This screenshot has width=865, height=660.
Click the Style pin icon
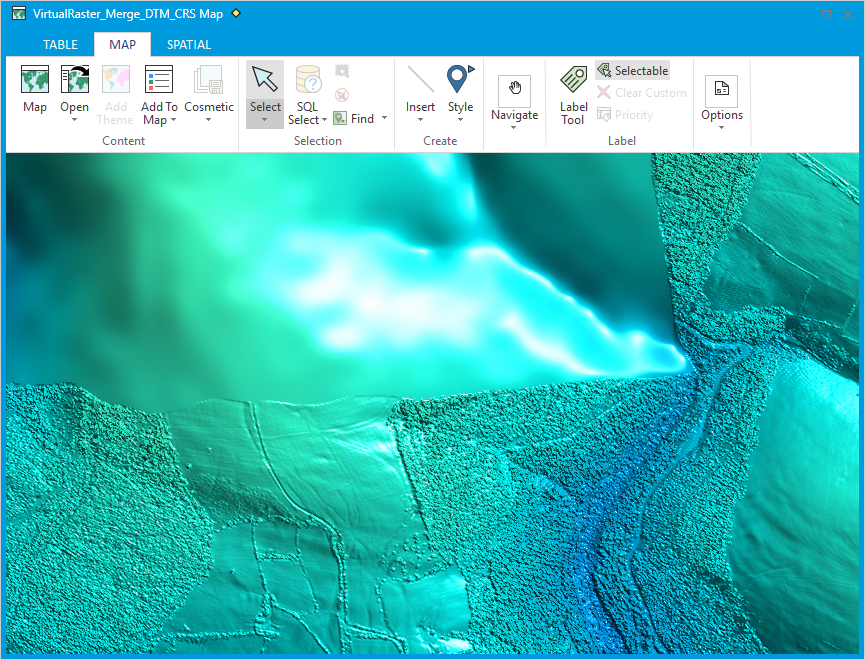coord(460,79)
